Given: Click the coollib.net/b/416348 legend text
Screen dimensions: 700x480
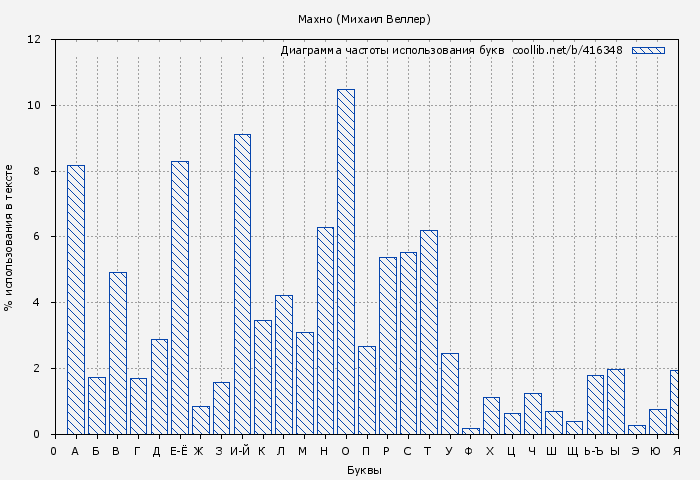Looking at the screenshot, I should [x=567, y=50].
